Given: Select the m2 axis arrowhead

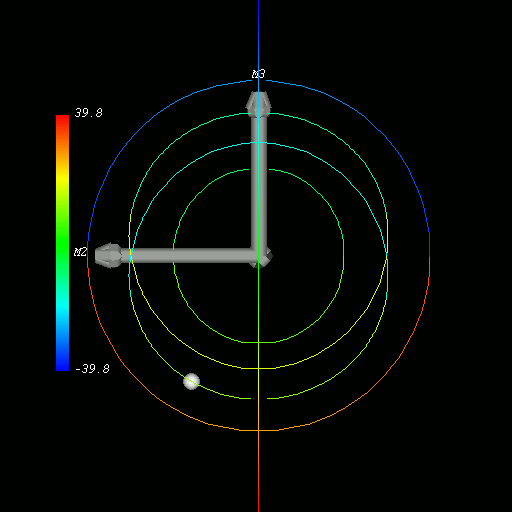Looking at the screenshot, I should tap(108, 255).
